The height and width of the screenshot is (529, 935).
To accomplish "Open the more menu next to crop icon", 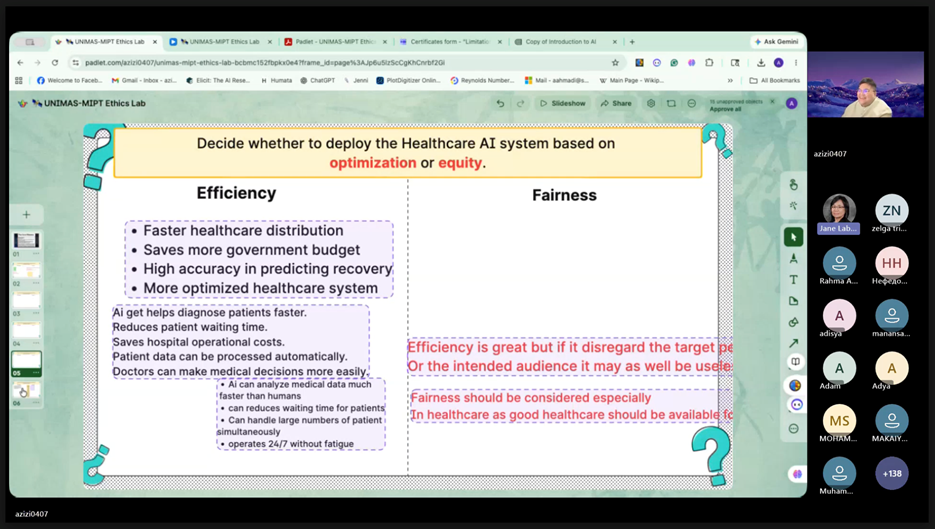I will pyautogui.click(x=692, y=103).
